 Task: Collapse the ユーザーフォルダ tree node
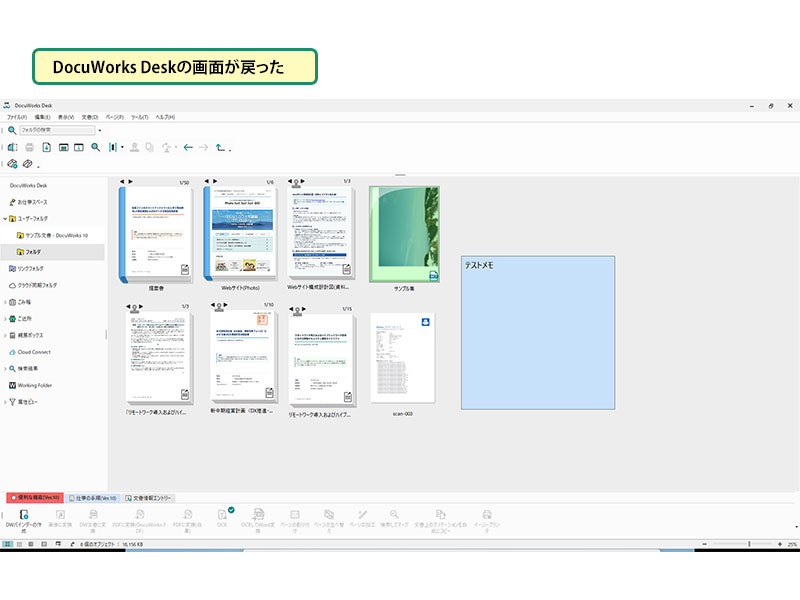(x=5, y=219)
